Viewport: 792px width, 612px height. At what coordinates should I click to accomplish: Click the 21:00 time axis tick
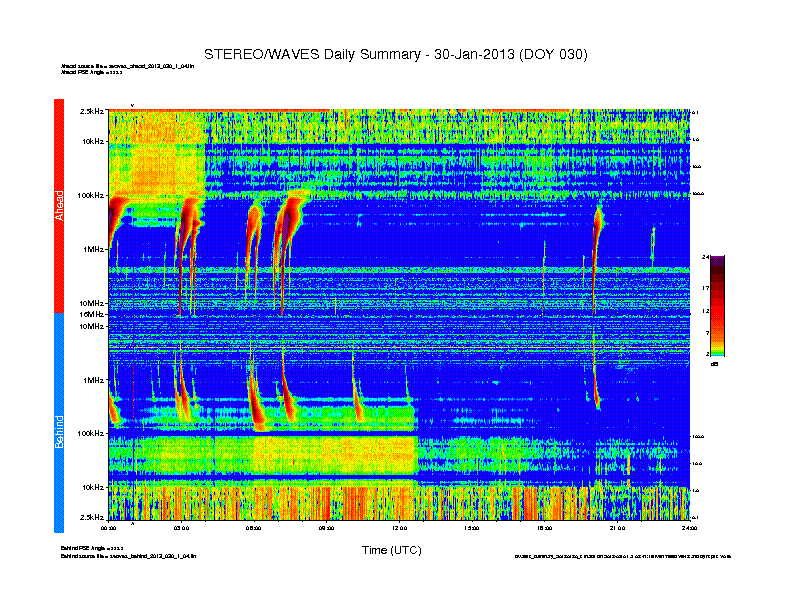click(617, 528)
